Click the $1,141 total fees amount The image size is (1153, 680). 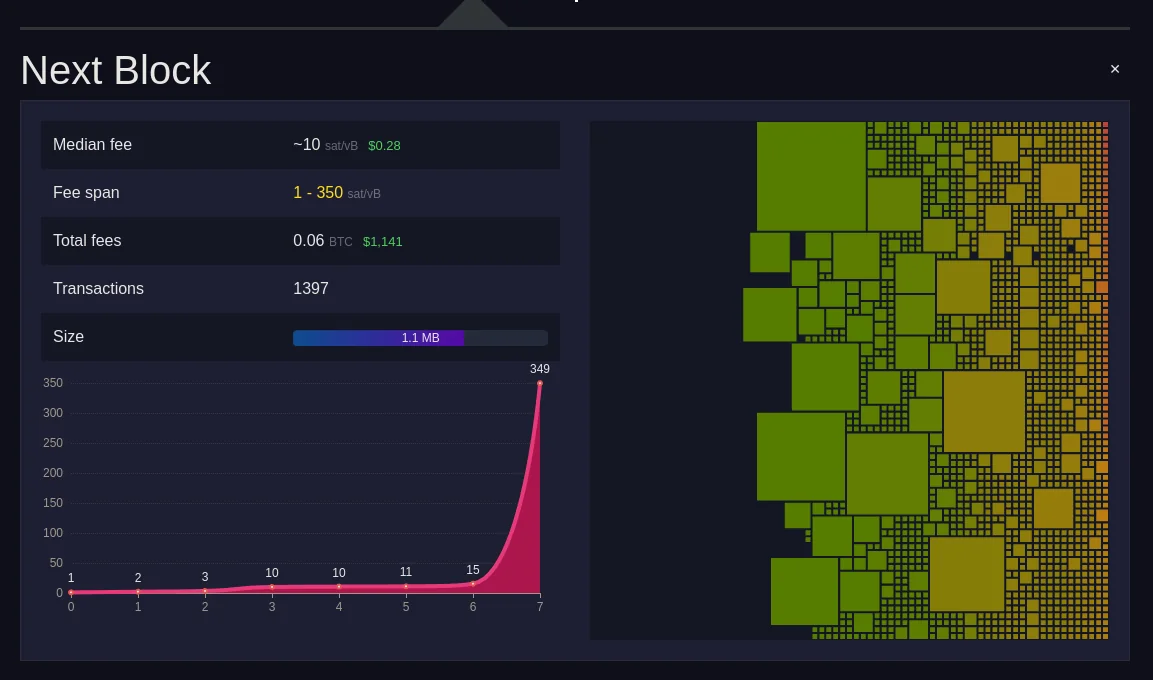382,242
